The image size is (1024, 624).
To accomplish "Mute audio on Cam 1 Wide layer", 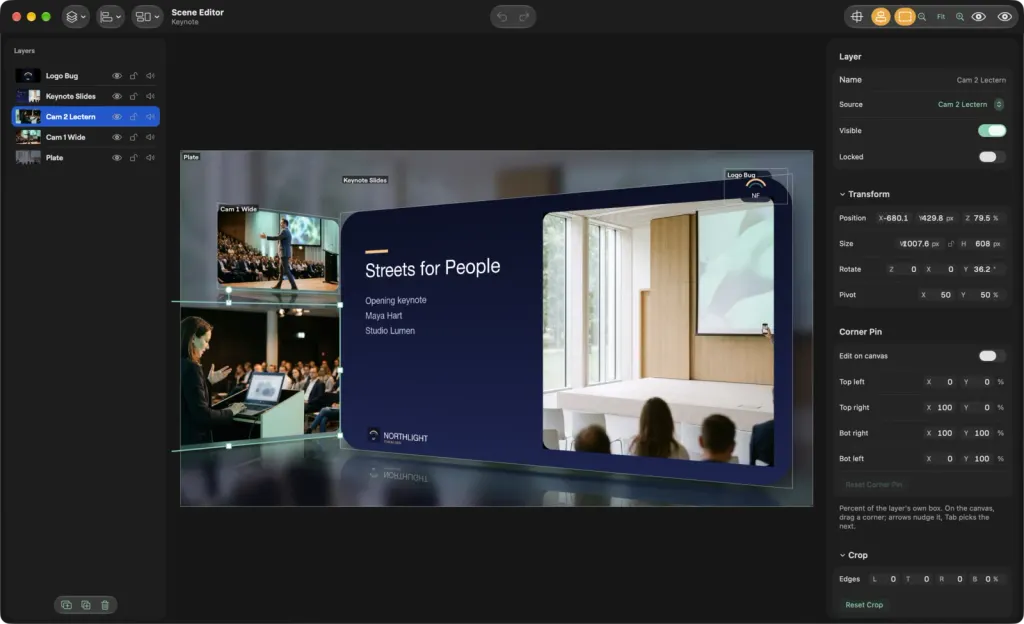I will (150, 137).
